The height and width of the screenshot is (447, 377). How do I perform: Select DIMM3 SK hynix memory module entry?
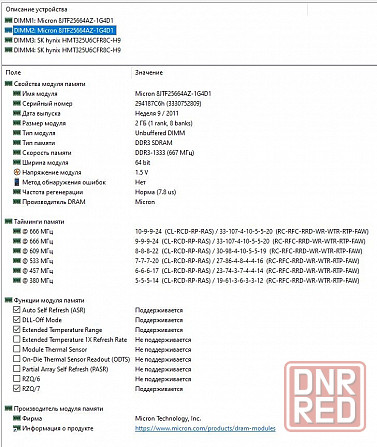[x=67, y=40]
